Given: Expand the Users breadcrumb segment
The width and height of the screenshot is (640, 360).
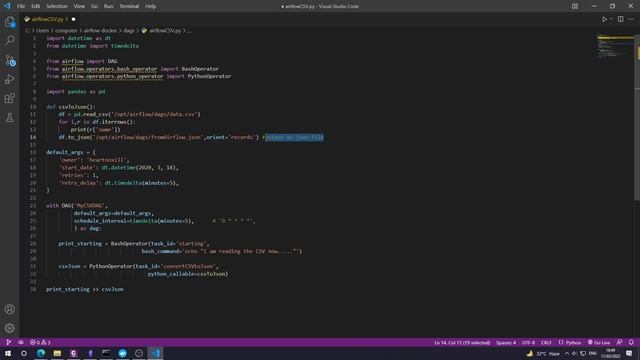Looking at the screenshot, I should (x=42, y=31).
